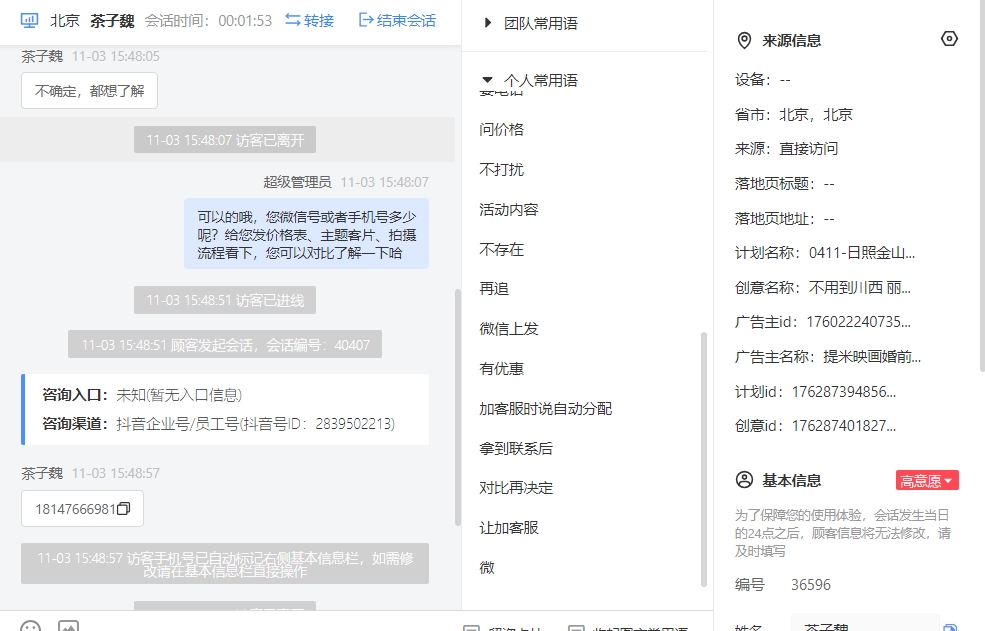Click the 广告主id row
Viewport: 985px width, 631px height.
823,322
